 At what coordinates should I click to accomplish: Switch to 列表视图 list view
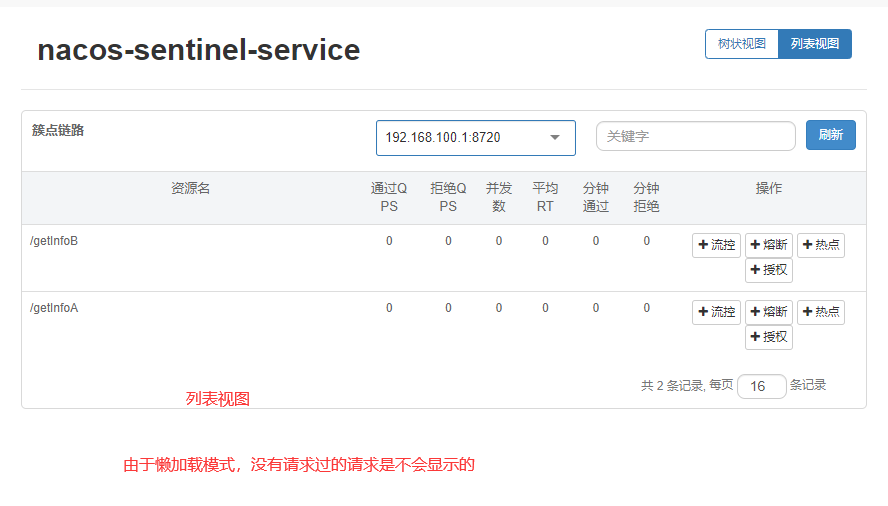coord(815,44)
